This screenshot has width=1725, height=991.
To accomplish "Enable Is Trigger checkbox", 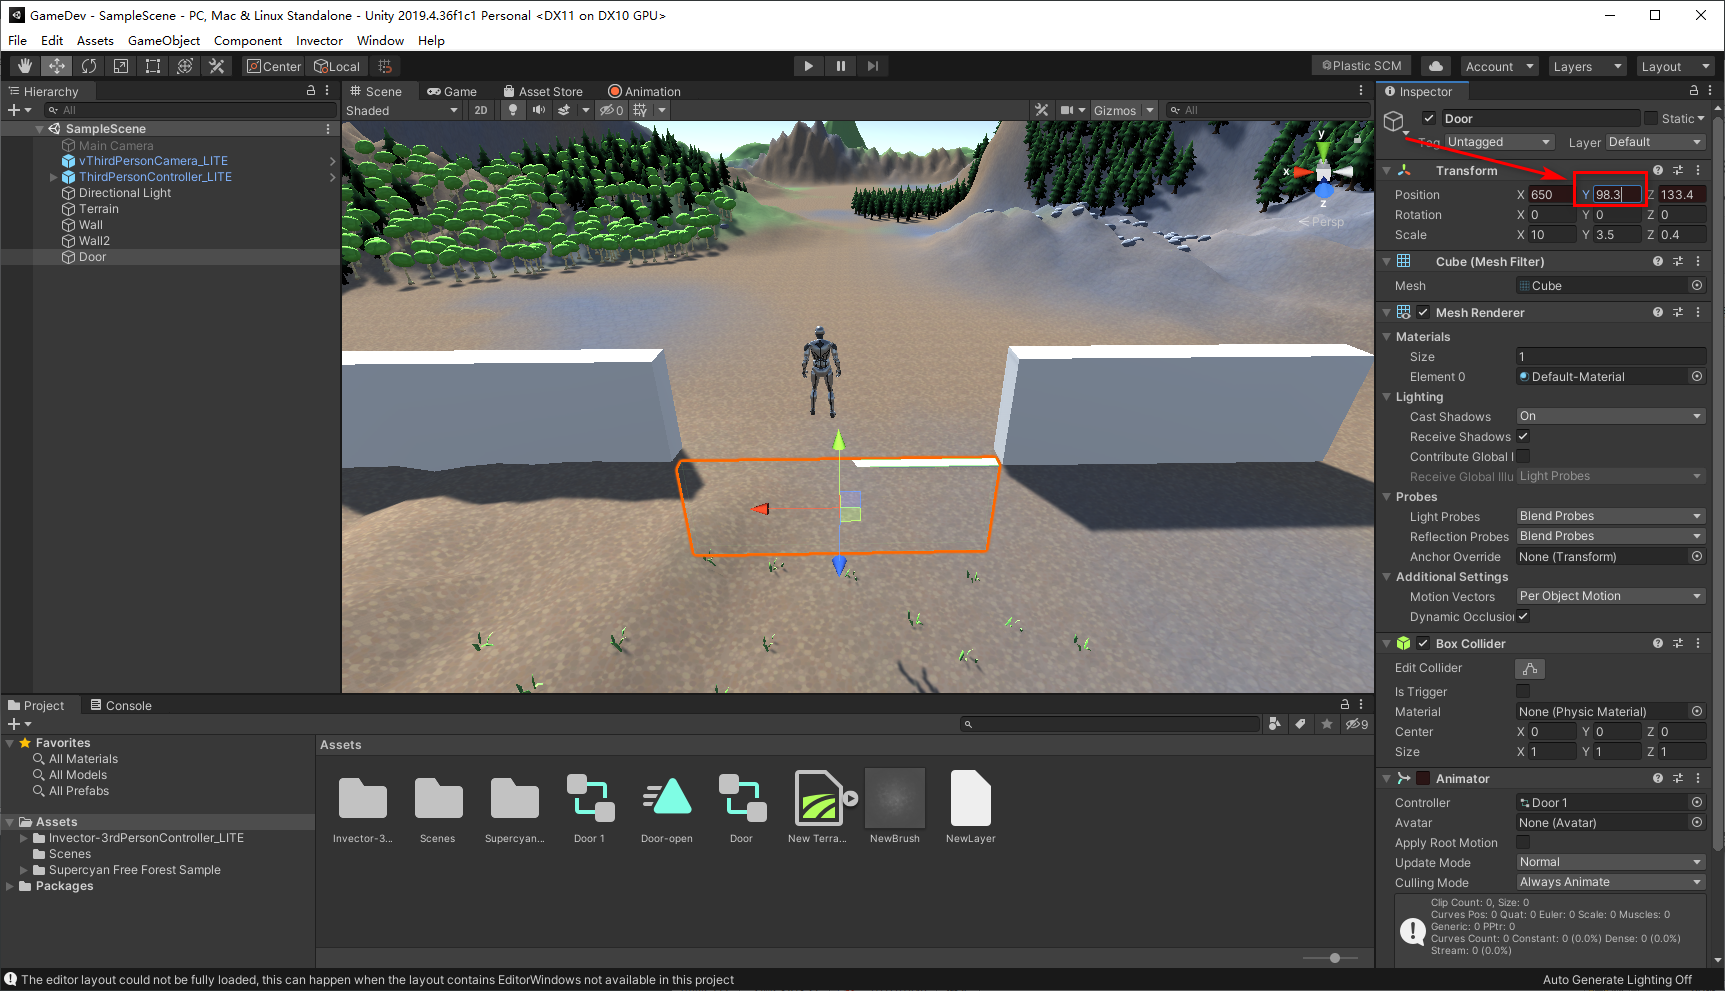I will [x=1523, y=692].
